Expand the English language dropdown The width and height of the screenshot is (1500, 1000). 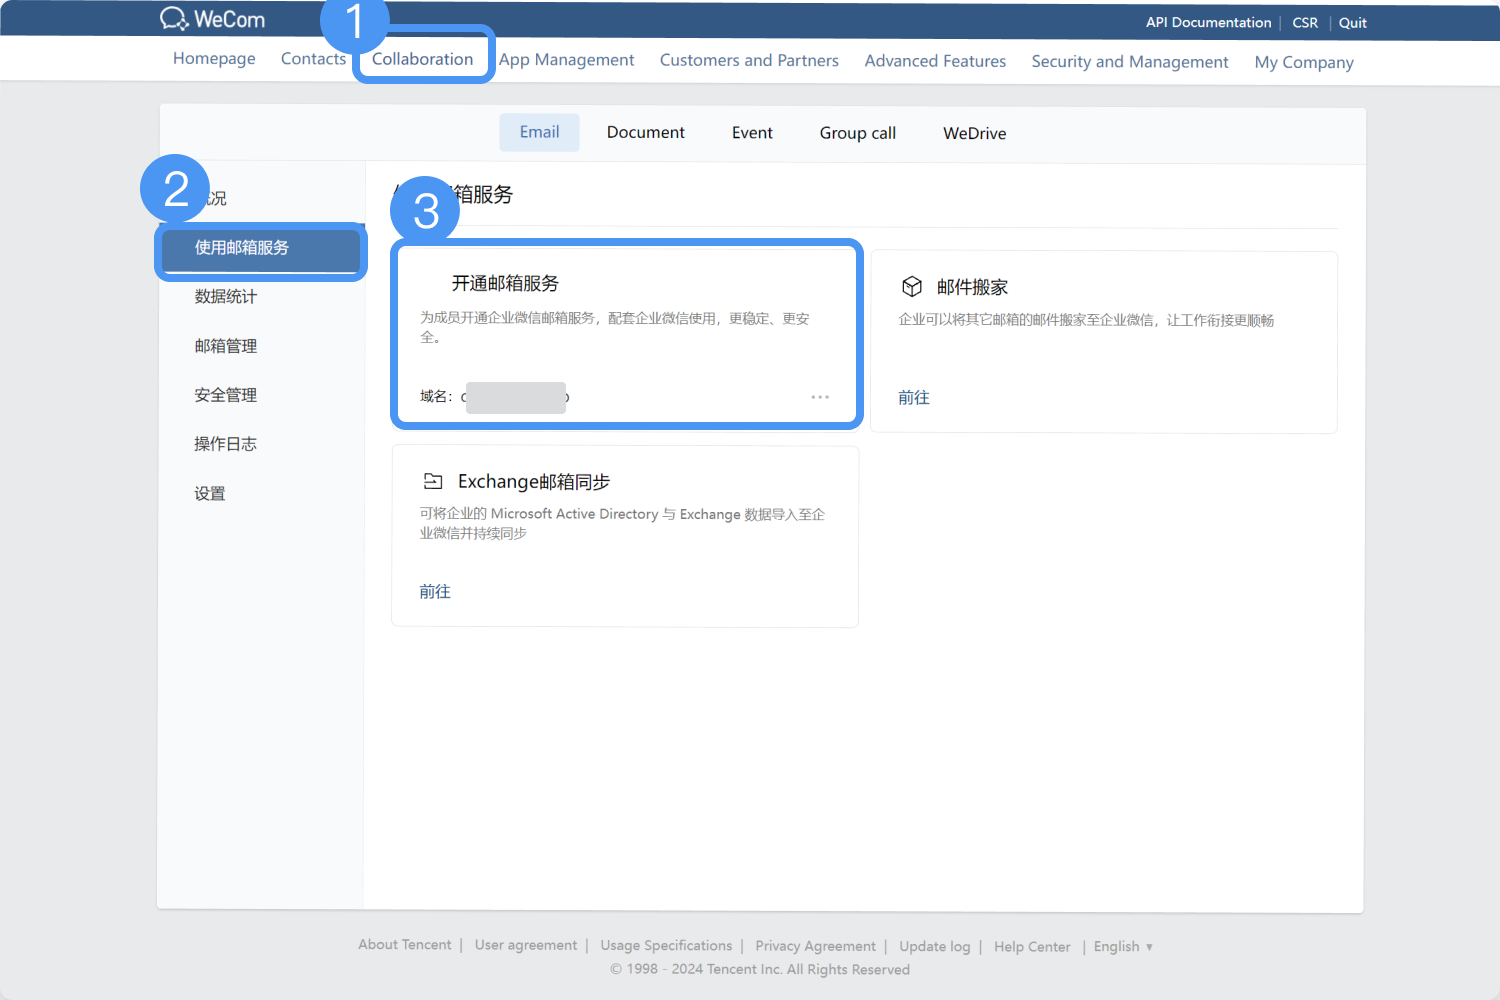pos(1123,946)
